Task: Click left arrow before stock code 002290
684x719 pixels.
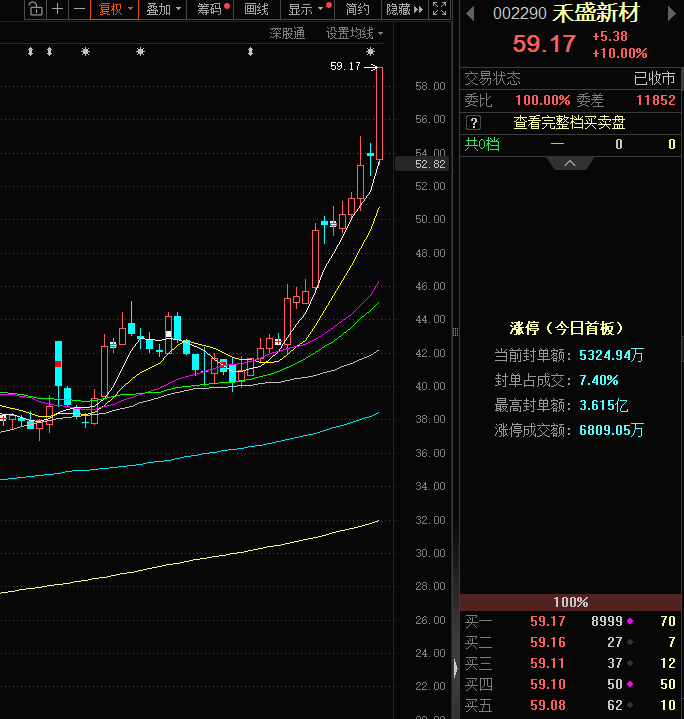Action: click(470, 14)
